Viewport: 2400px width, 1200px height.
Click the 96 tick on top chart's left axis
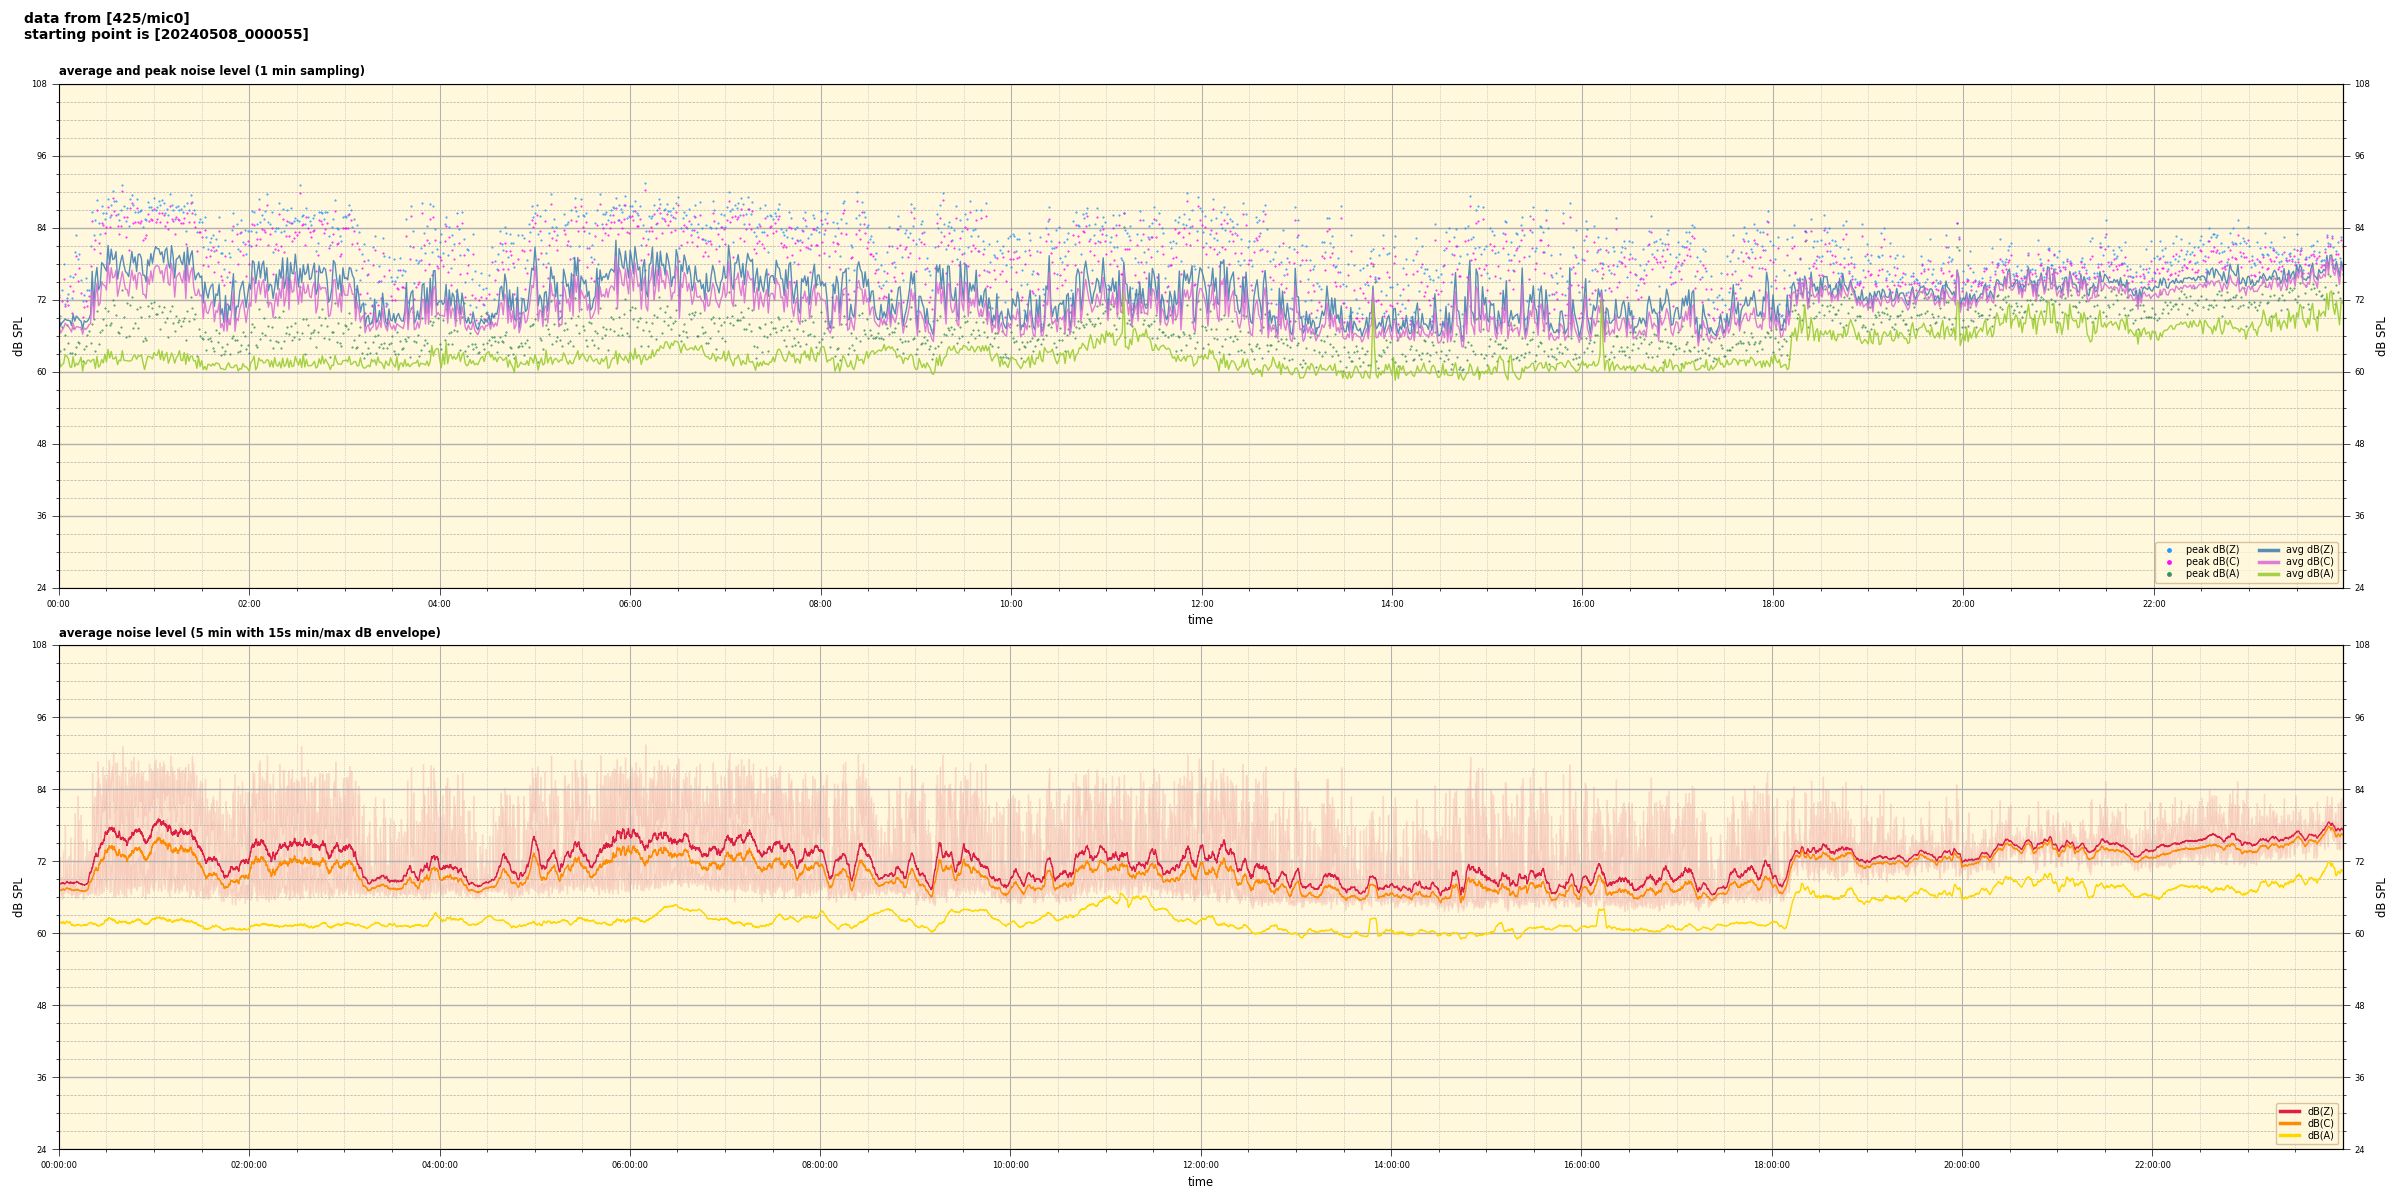pyautogui.click(x=41, y=156)
